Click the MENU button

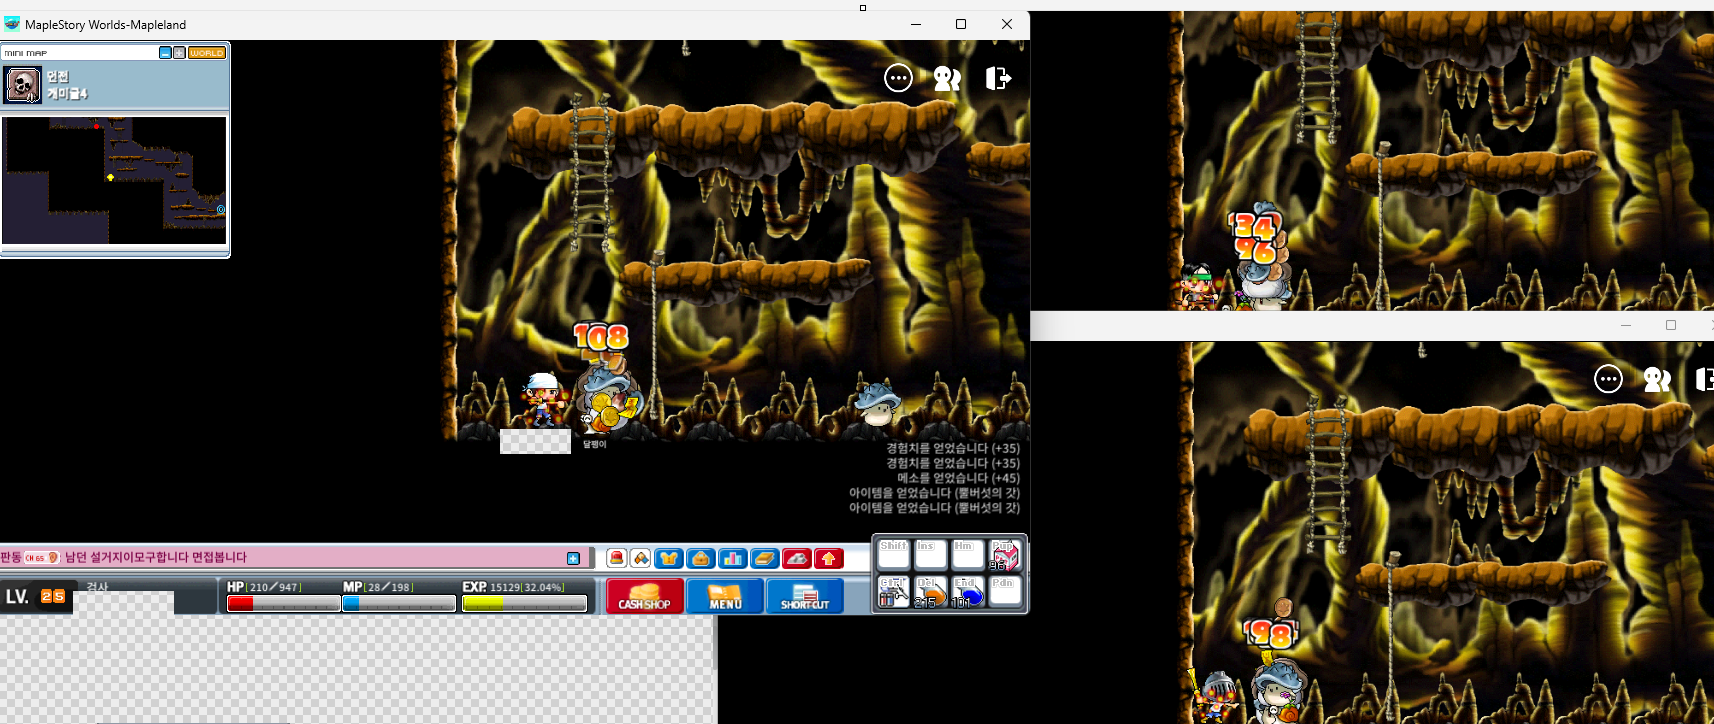725,596
